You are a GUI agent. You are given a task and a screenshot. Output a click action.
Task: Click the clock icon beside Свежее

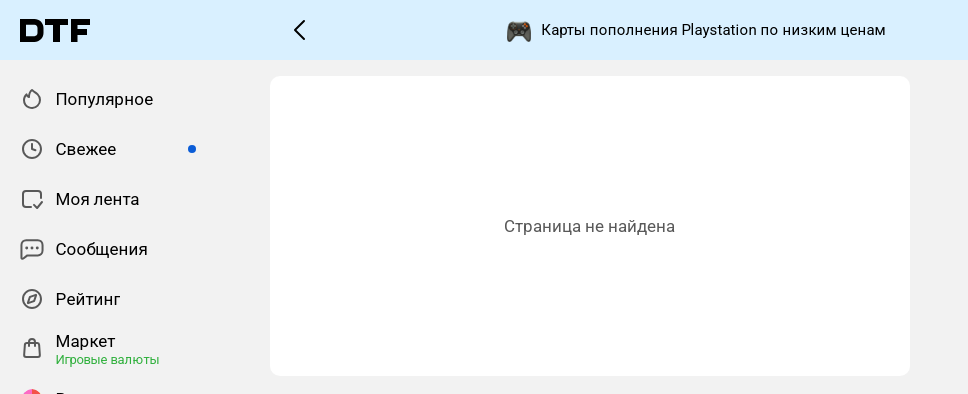click(x=31, y=149)
